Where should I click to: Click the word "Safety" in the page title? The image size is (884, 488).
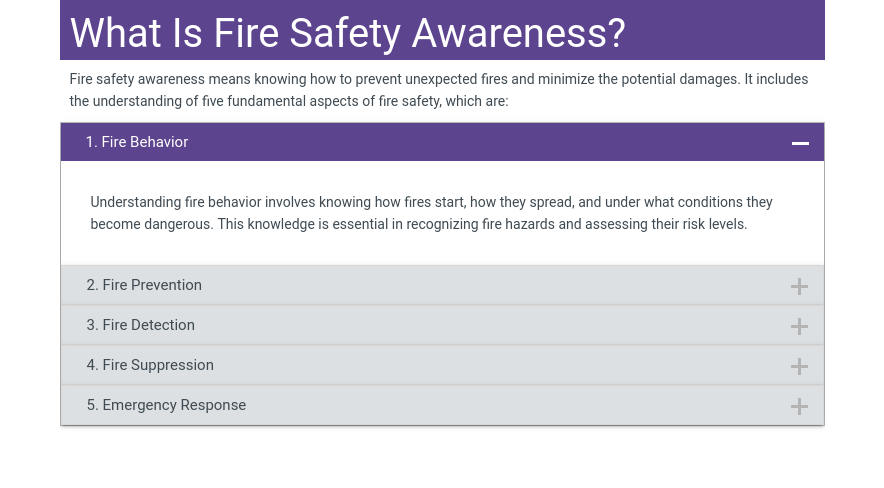345,33
